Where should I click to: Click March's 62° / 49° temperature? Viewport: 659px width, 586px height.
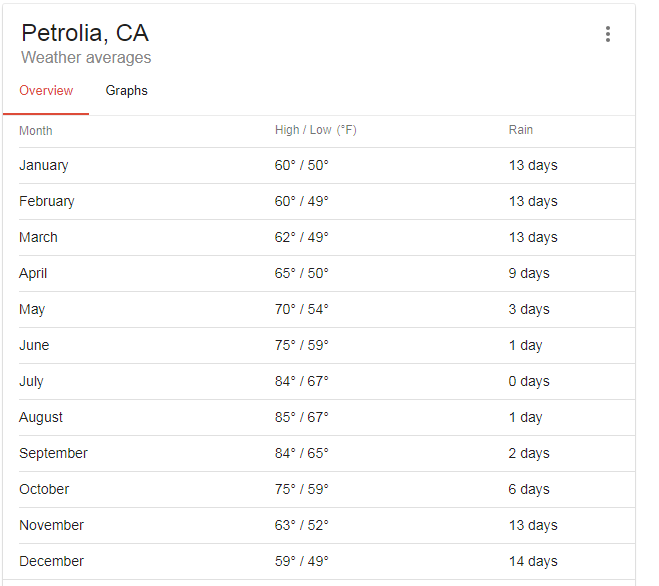click(301, 237)
